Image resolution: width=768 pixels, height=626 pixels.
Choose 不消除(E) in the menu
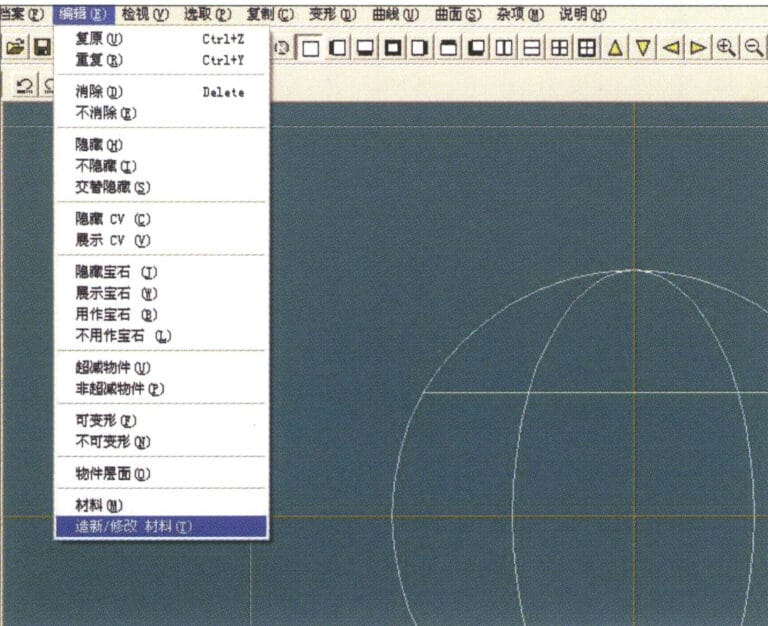[x=161, y=113]
